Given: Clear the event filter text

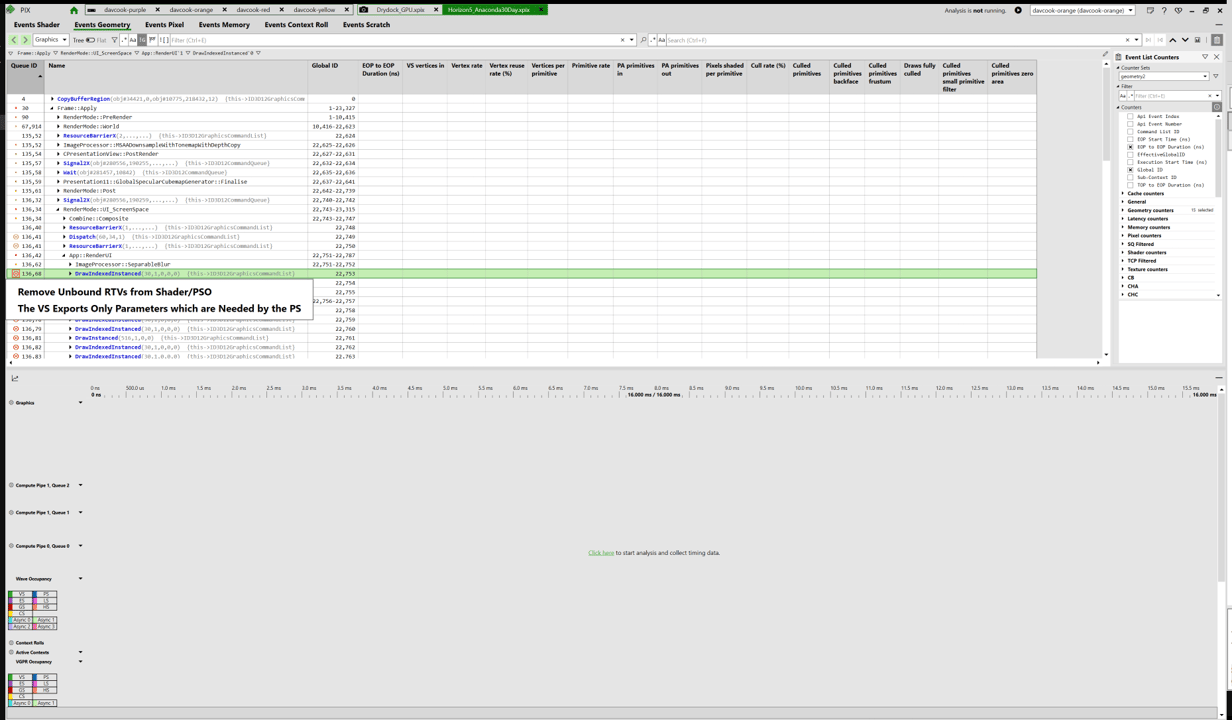Looking at the screenshot, I should pos(622,40).
